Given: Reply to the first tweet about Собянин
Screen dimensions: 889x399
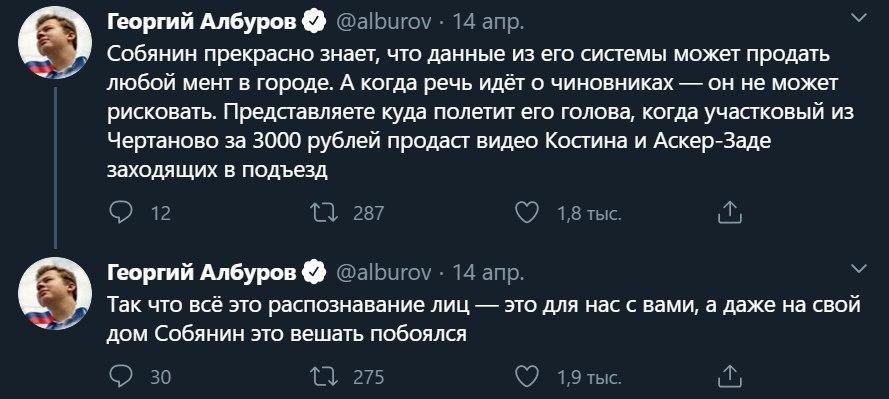Looking at the screenshot, I should click(x=119, y=213).
